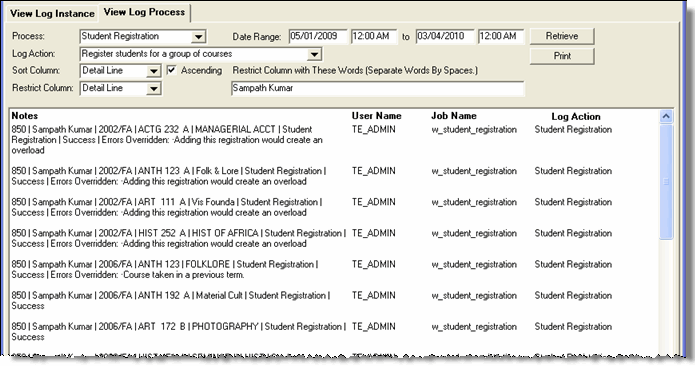Switch to the View Log Instance tab

coord(52,13)
